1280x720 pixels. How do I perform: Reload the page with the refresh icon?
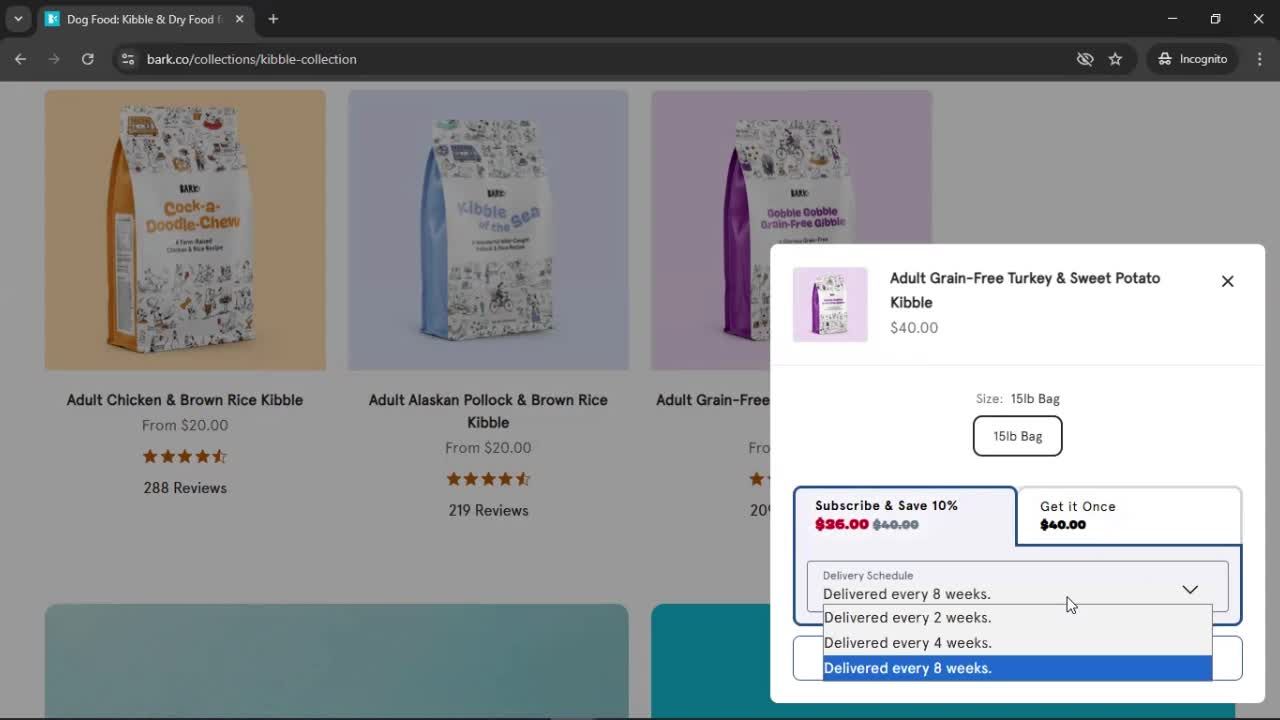coord(87,59)
